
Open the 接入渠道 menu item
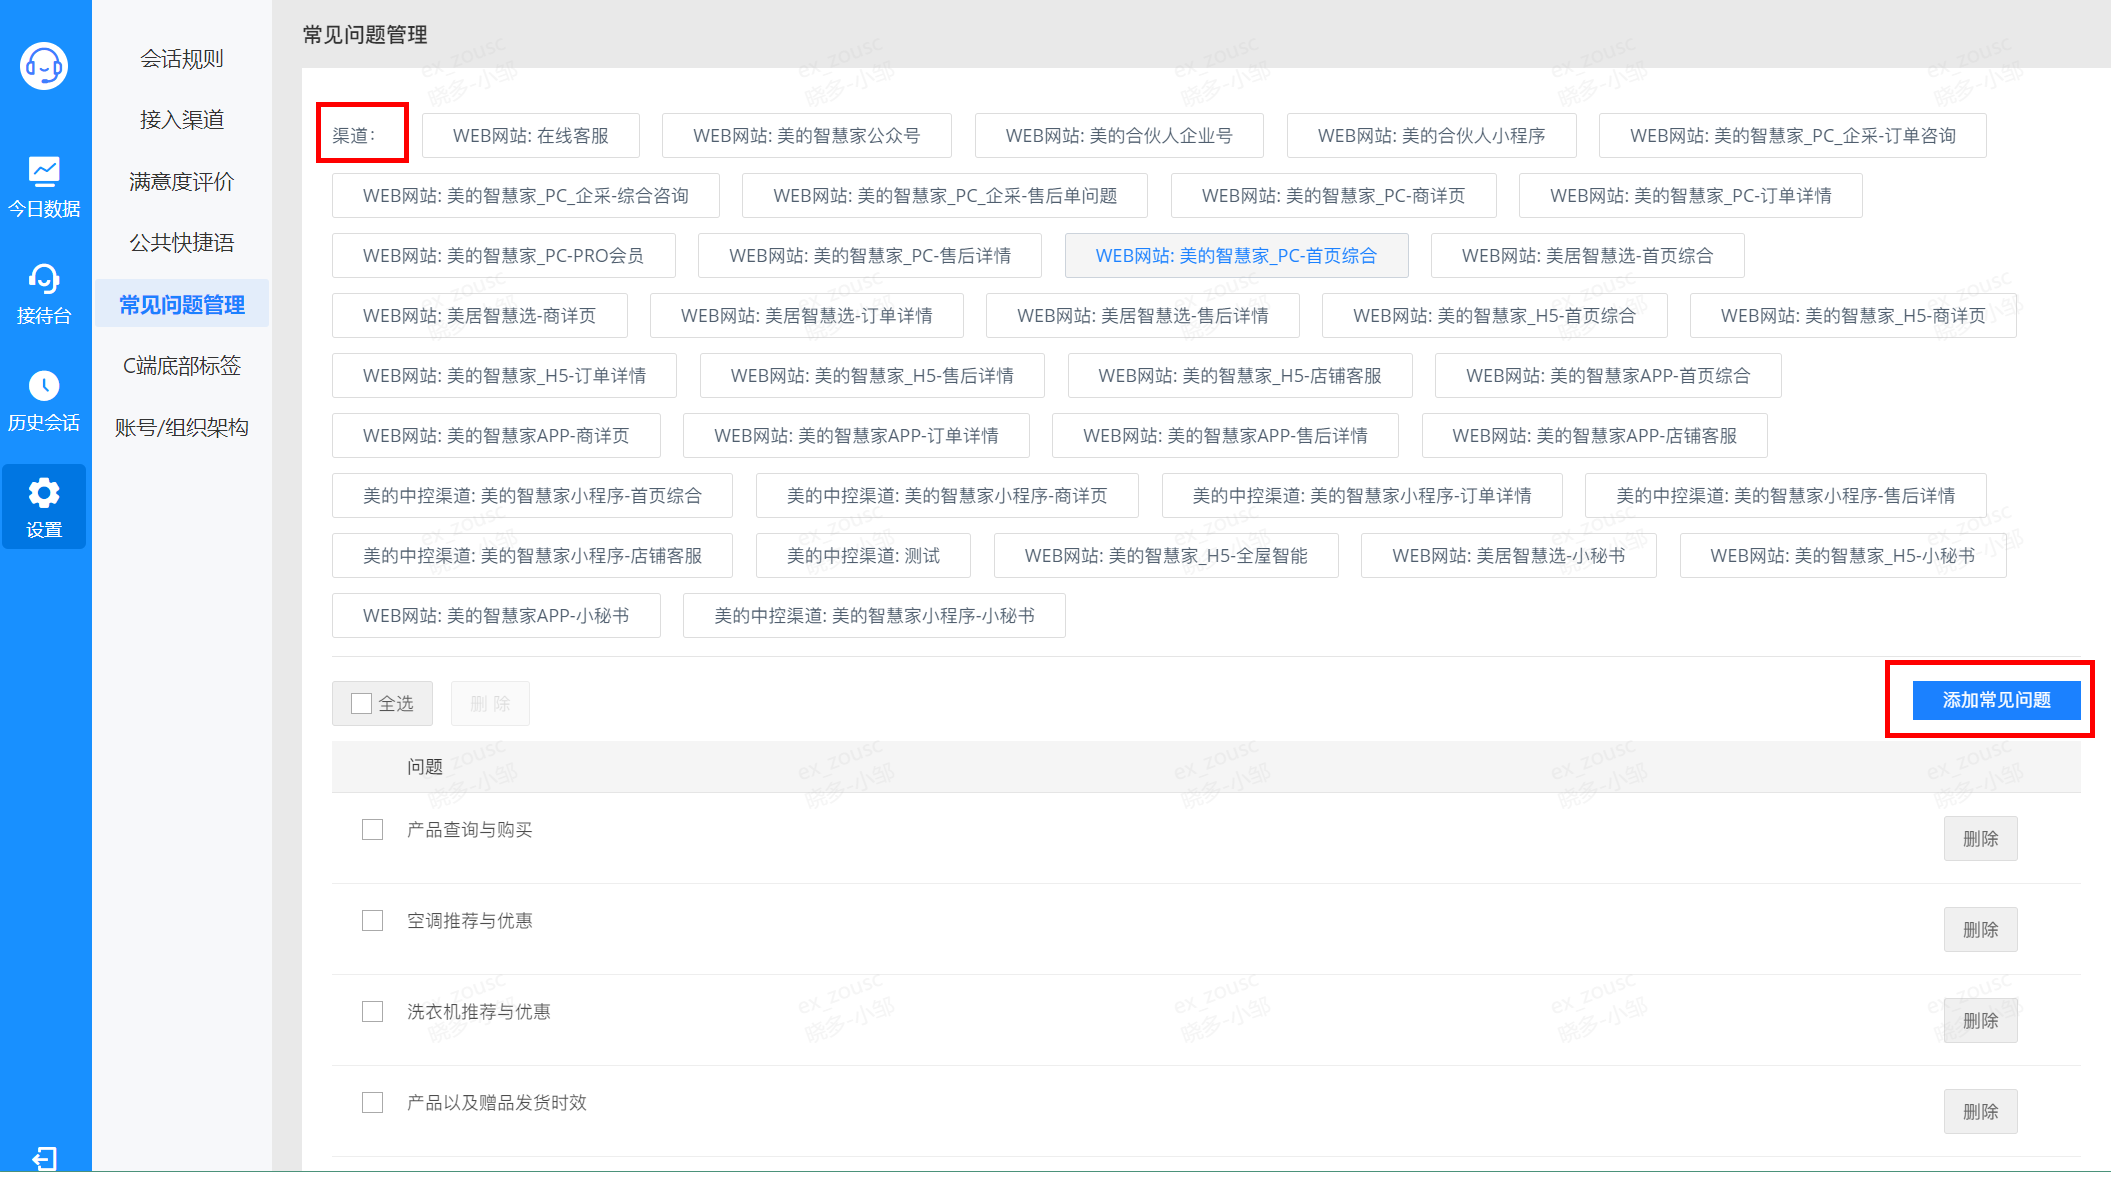tap(182, 120)
